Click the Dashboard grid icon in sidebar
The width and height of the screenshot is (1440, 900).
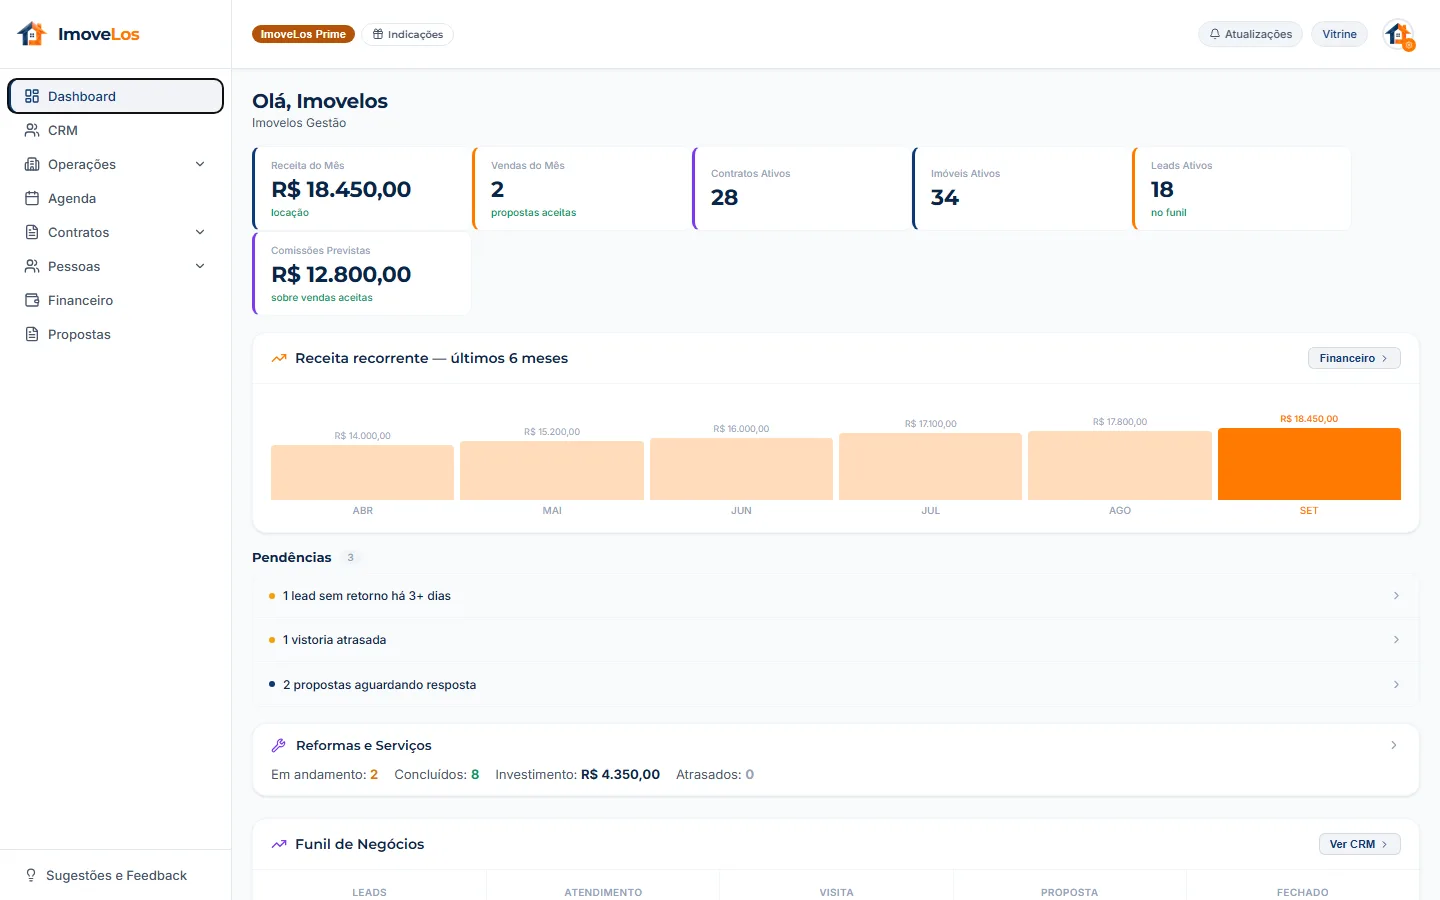click(32, 96)
